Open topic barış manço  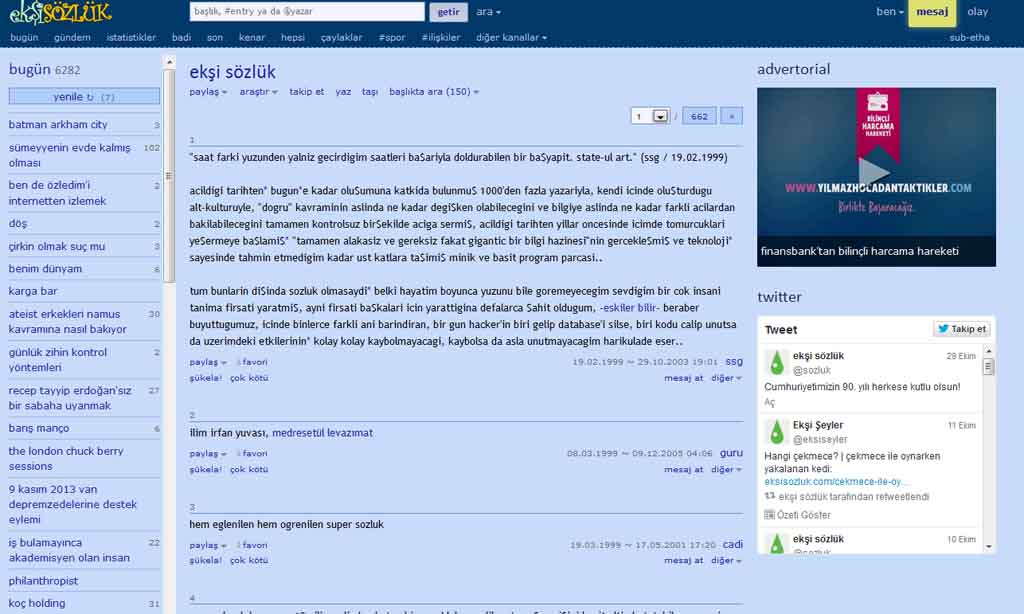(x=39, y=428)
